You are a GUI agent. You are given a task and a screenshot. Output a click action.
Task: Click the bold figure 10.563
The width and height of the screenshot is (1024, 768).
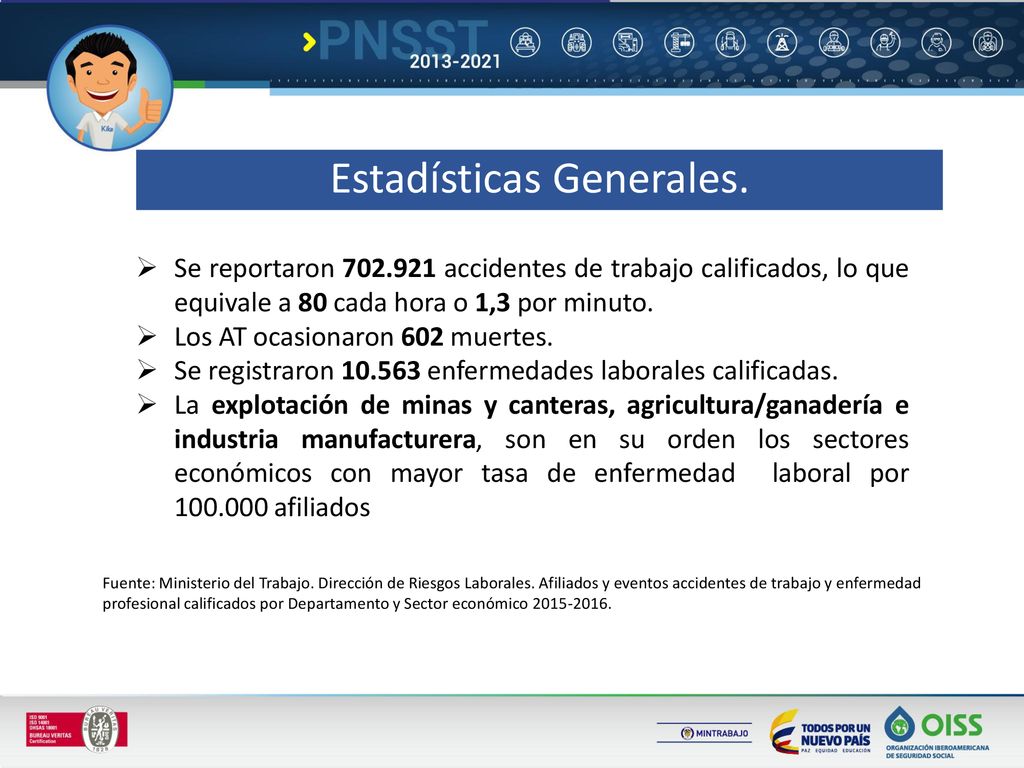pos(381,371)
